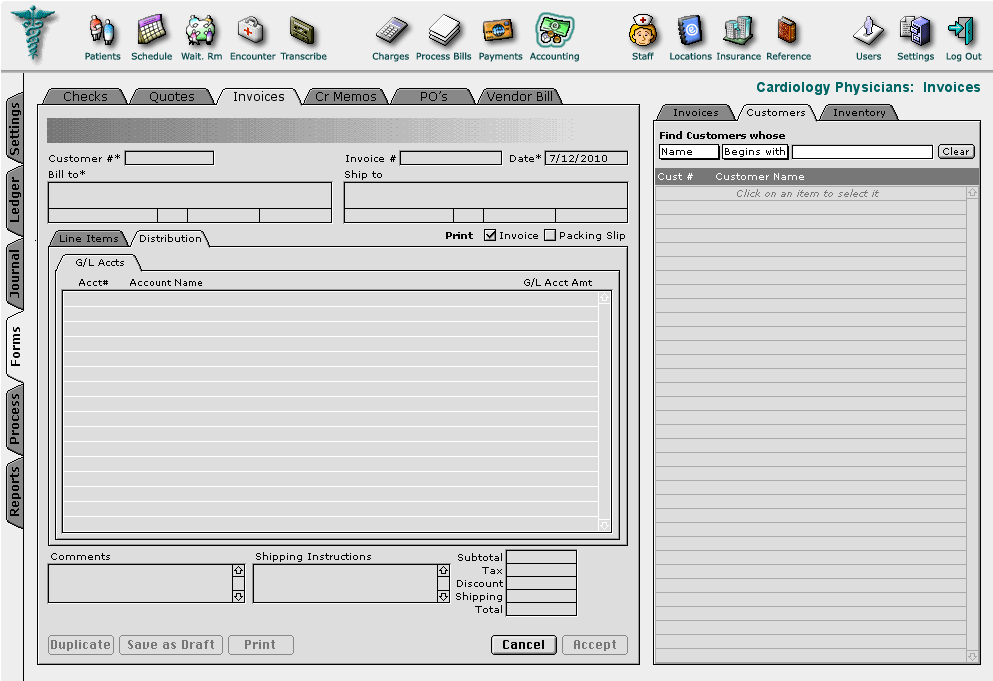Select the Accounting money icon
The height and width of the screenshot is (681, 993).
coord(554,31)
